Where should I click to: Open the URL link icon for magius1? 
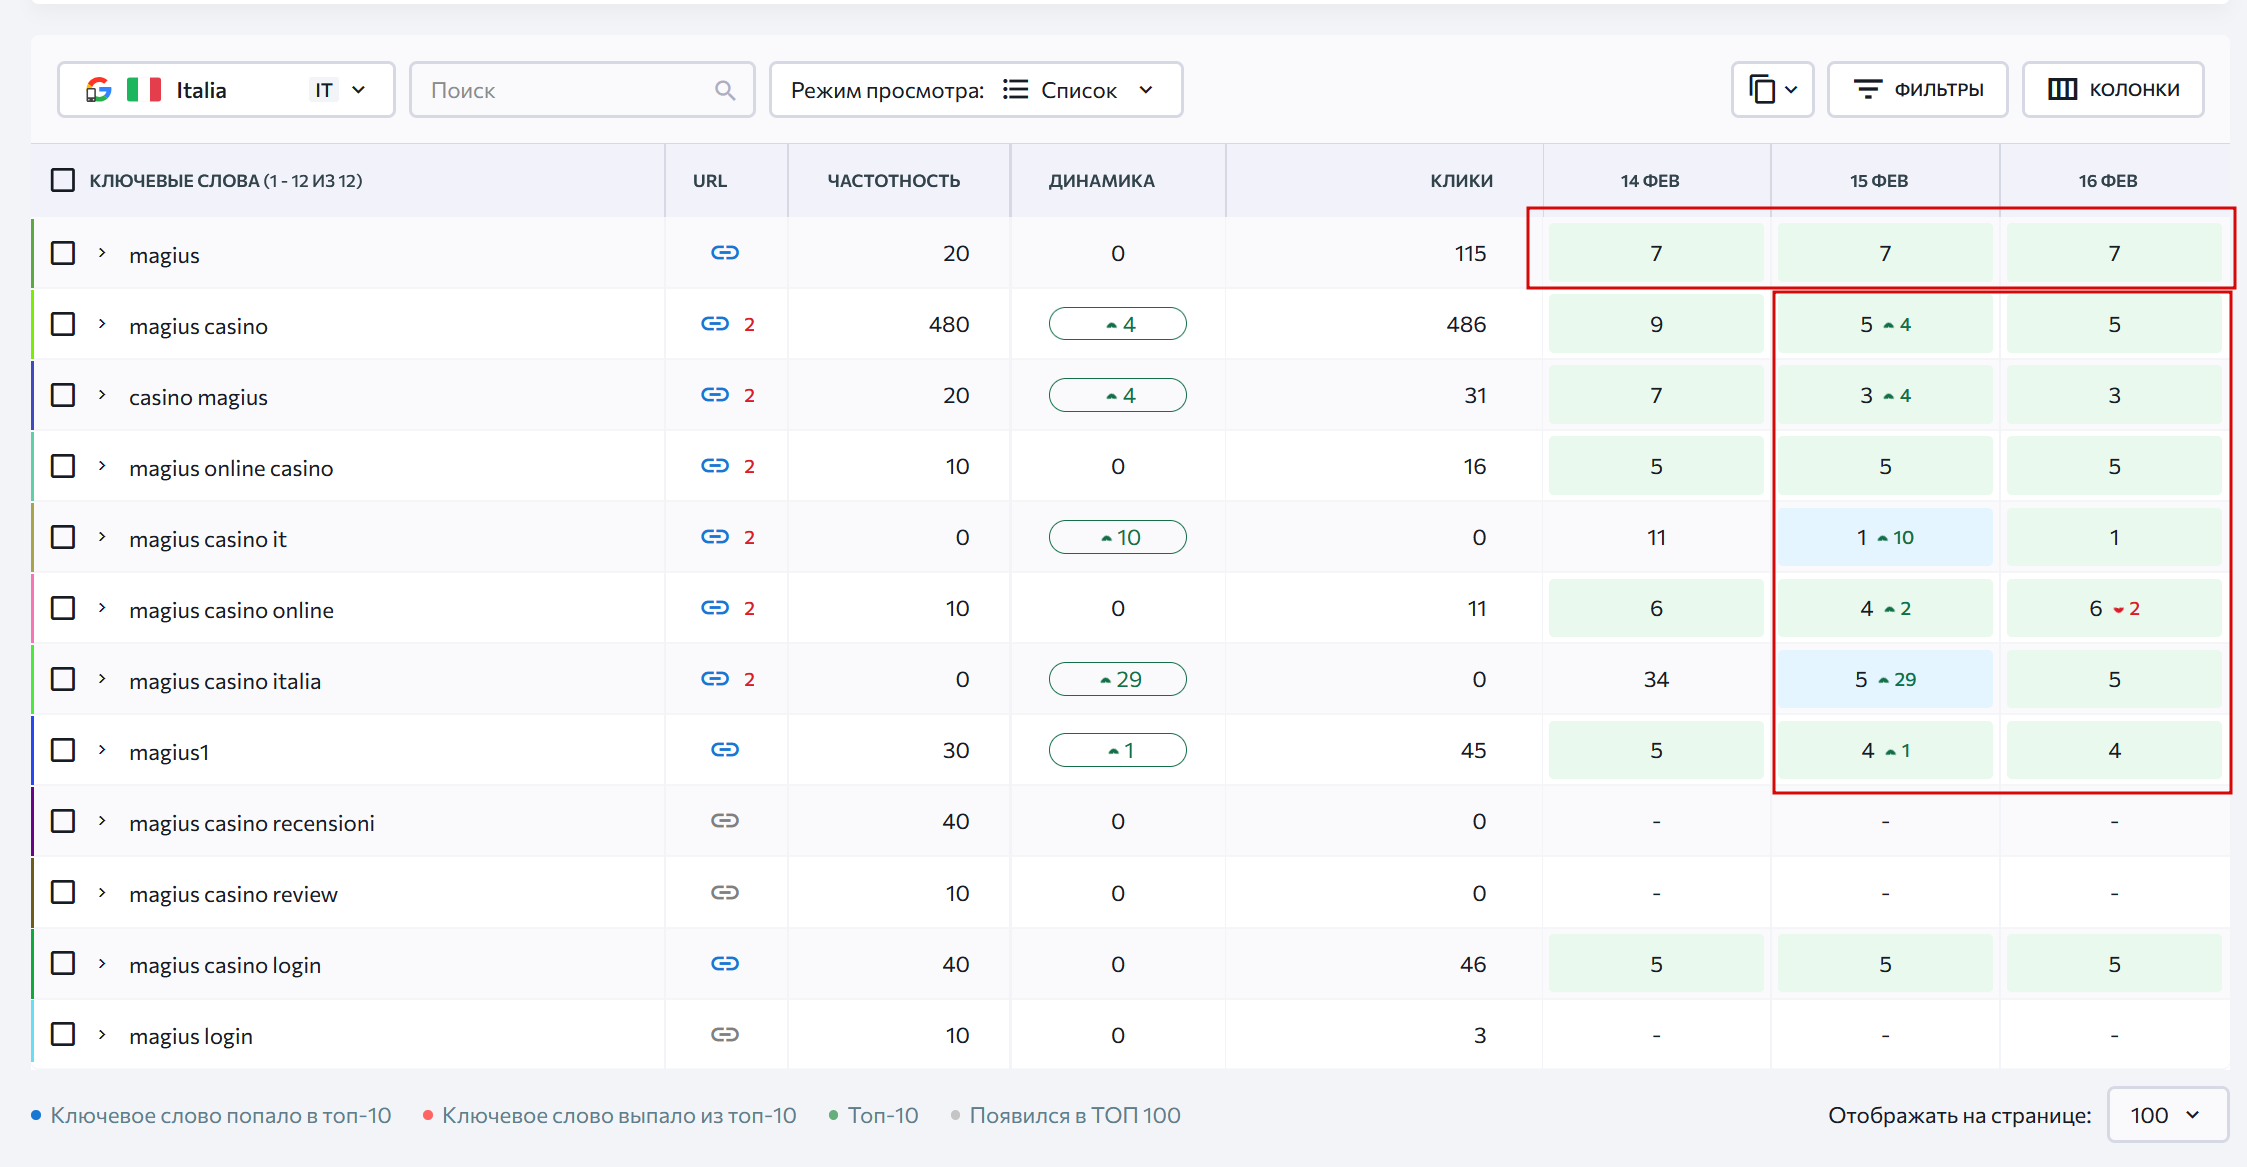[725, 750]
